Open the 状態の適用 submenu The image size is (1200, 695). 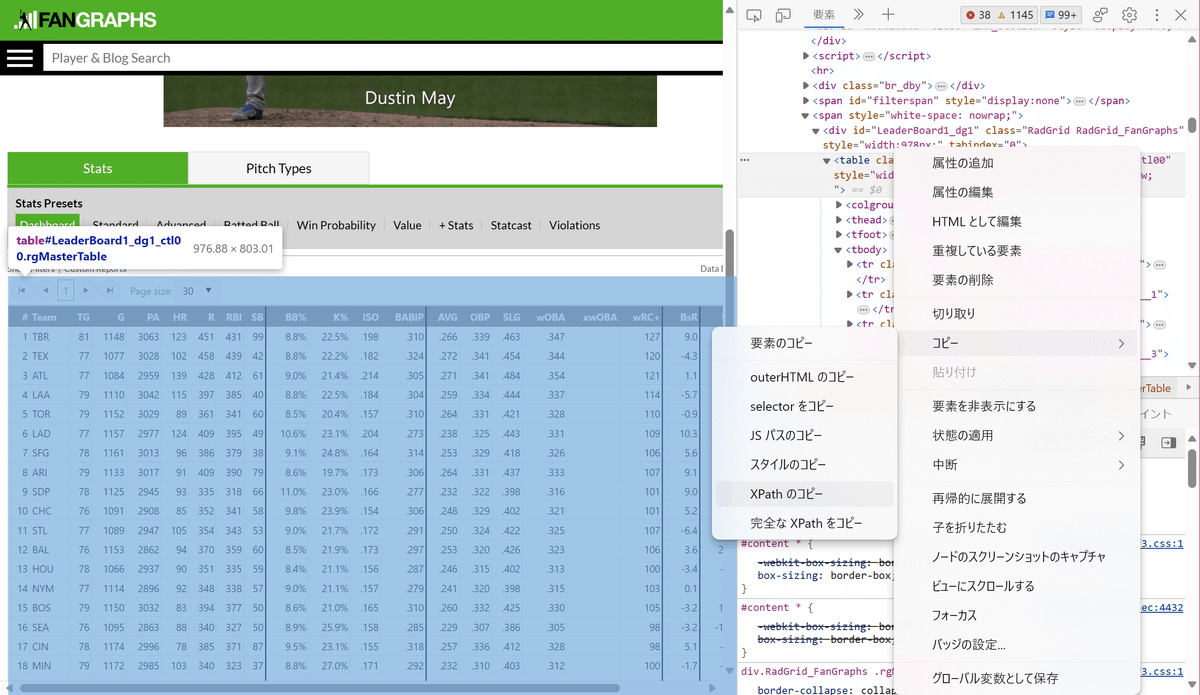coord(1017,436)
